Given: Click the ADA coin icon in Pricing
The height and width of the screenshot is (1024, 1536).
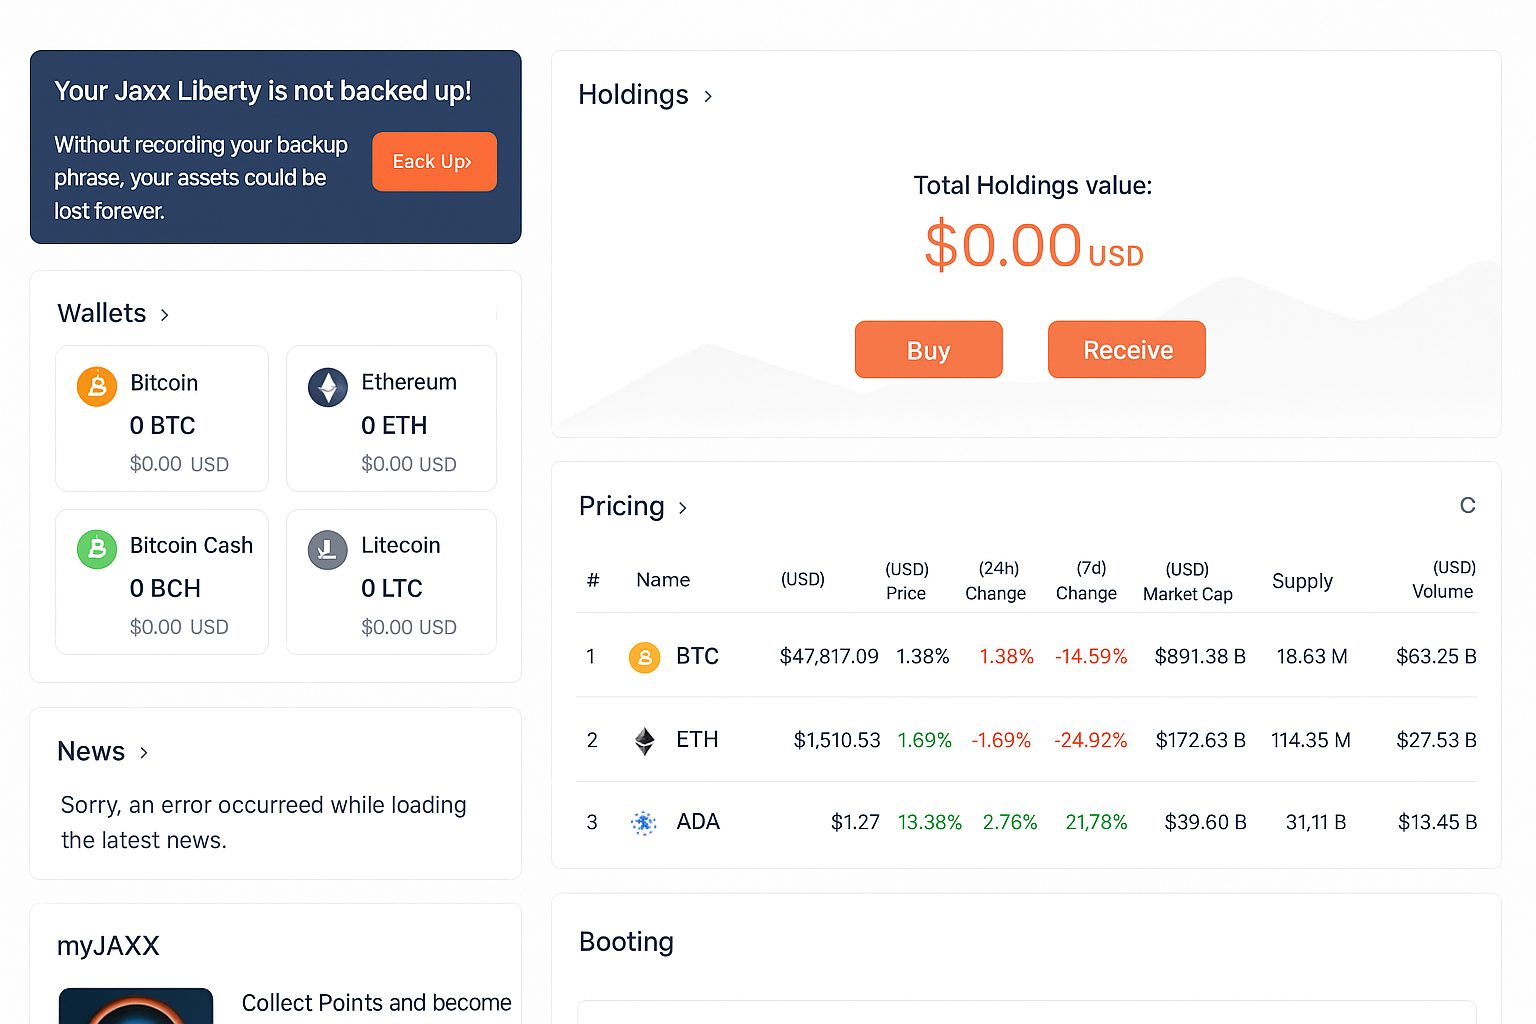Looking at the screenshot, I should tap(644, 823).
